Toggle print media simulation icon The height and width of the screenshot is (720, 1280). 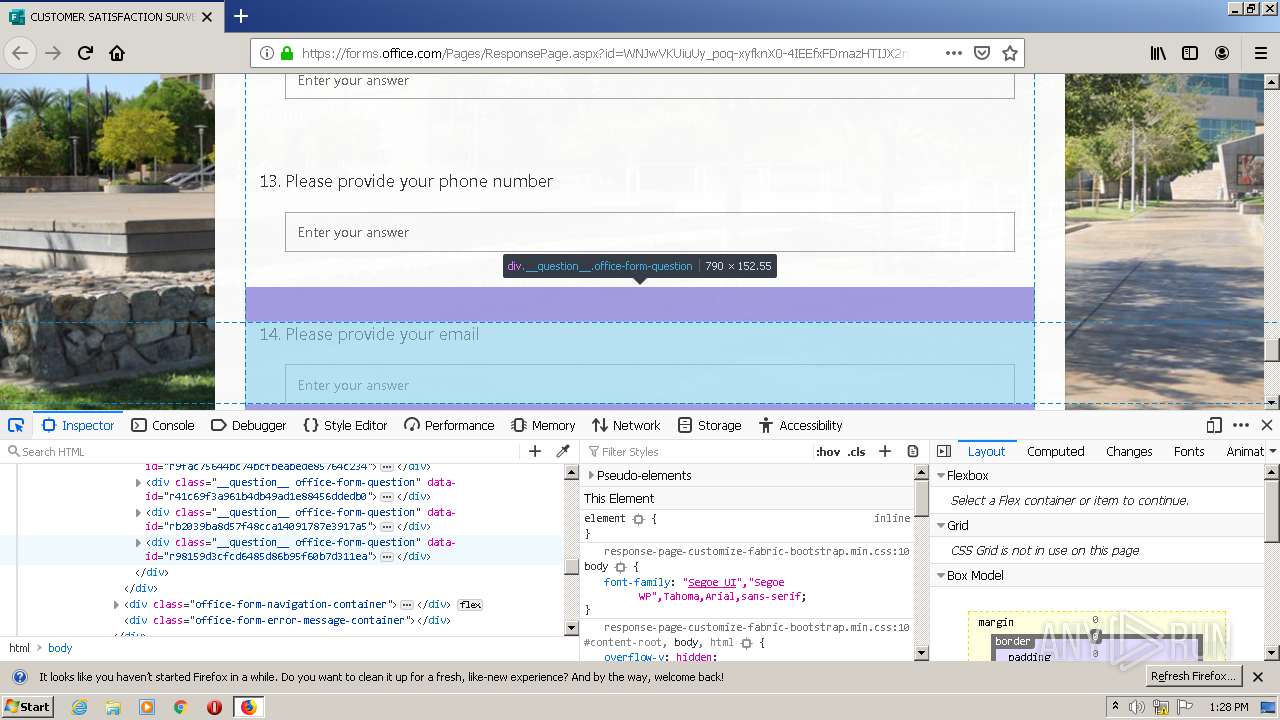point(913,451)
